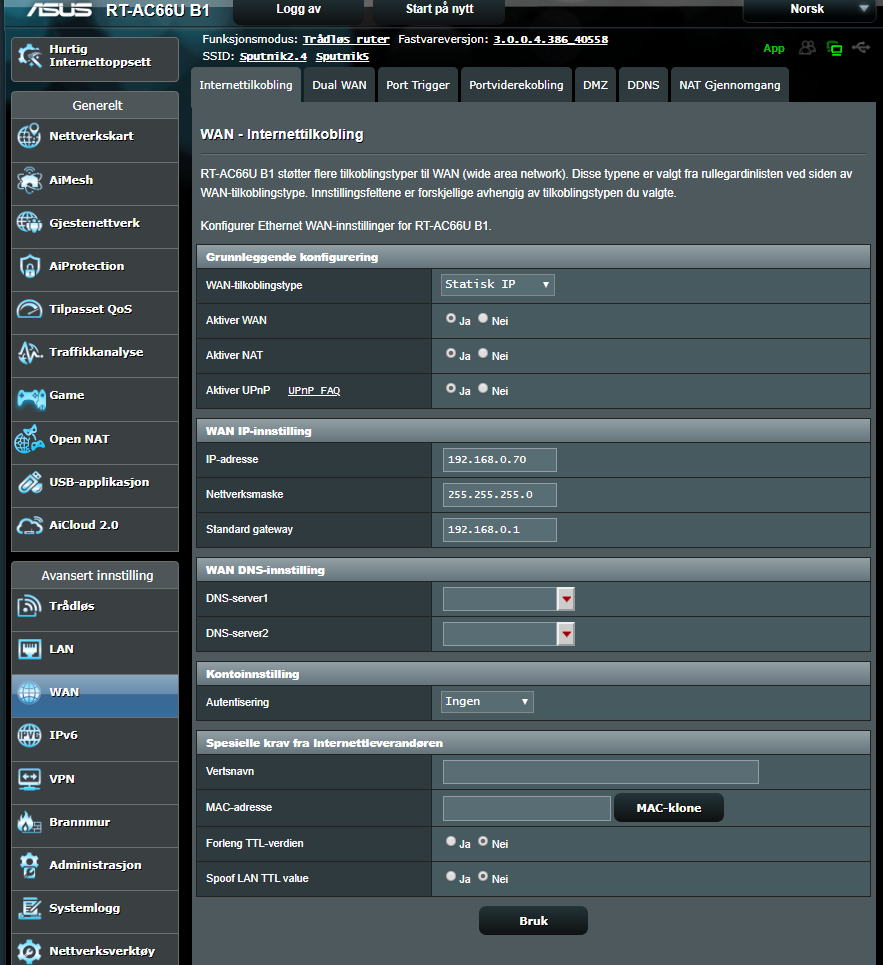This screenshot has height=965, width=883.
Task: Open Systemlogg notepad icon
Action: [29, 908]
